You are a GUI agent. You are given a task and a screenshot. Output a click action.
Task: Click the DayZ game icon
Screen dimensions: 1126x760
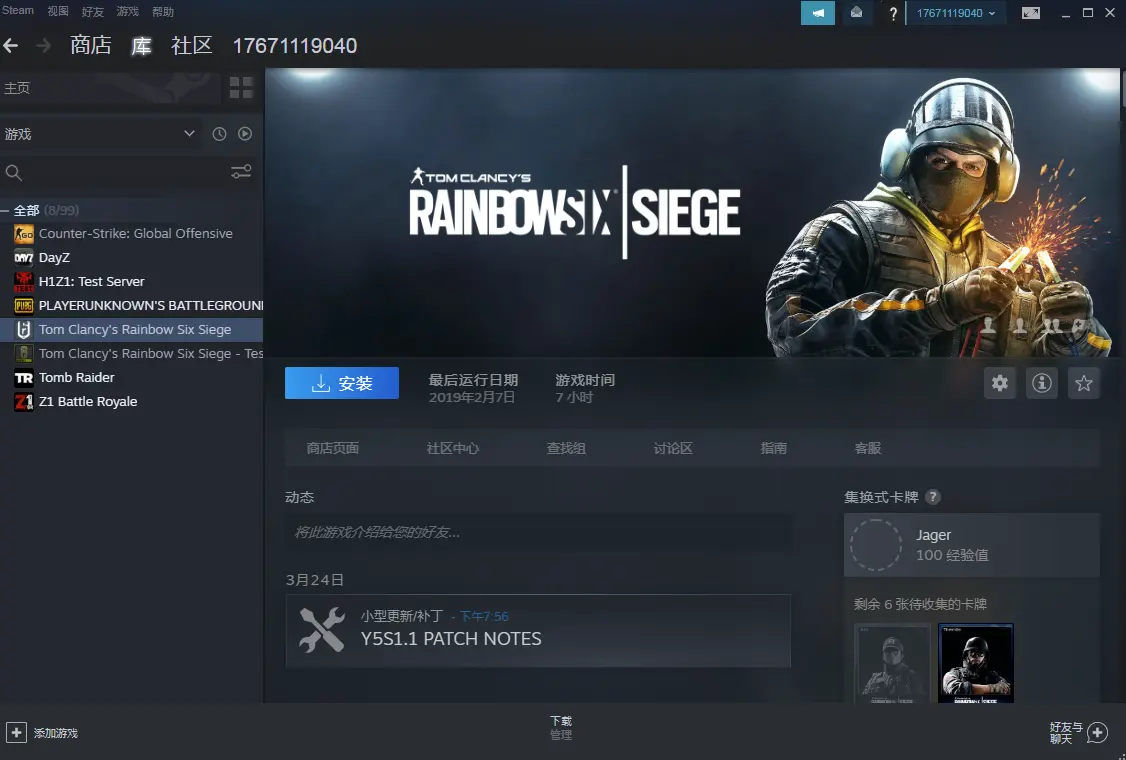(24, 257)
